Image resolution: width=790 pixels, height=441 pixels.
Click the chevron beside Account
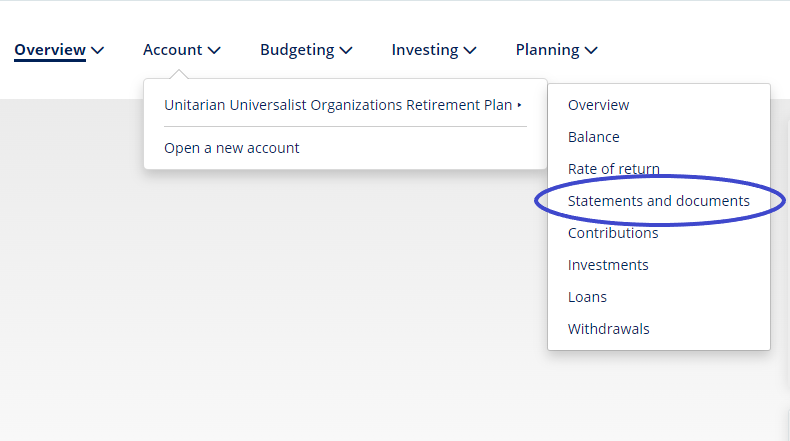point(215,50)
